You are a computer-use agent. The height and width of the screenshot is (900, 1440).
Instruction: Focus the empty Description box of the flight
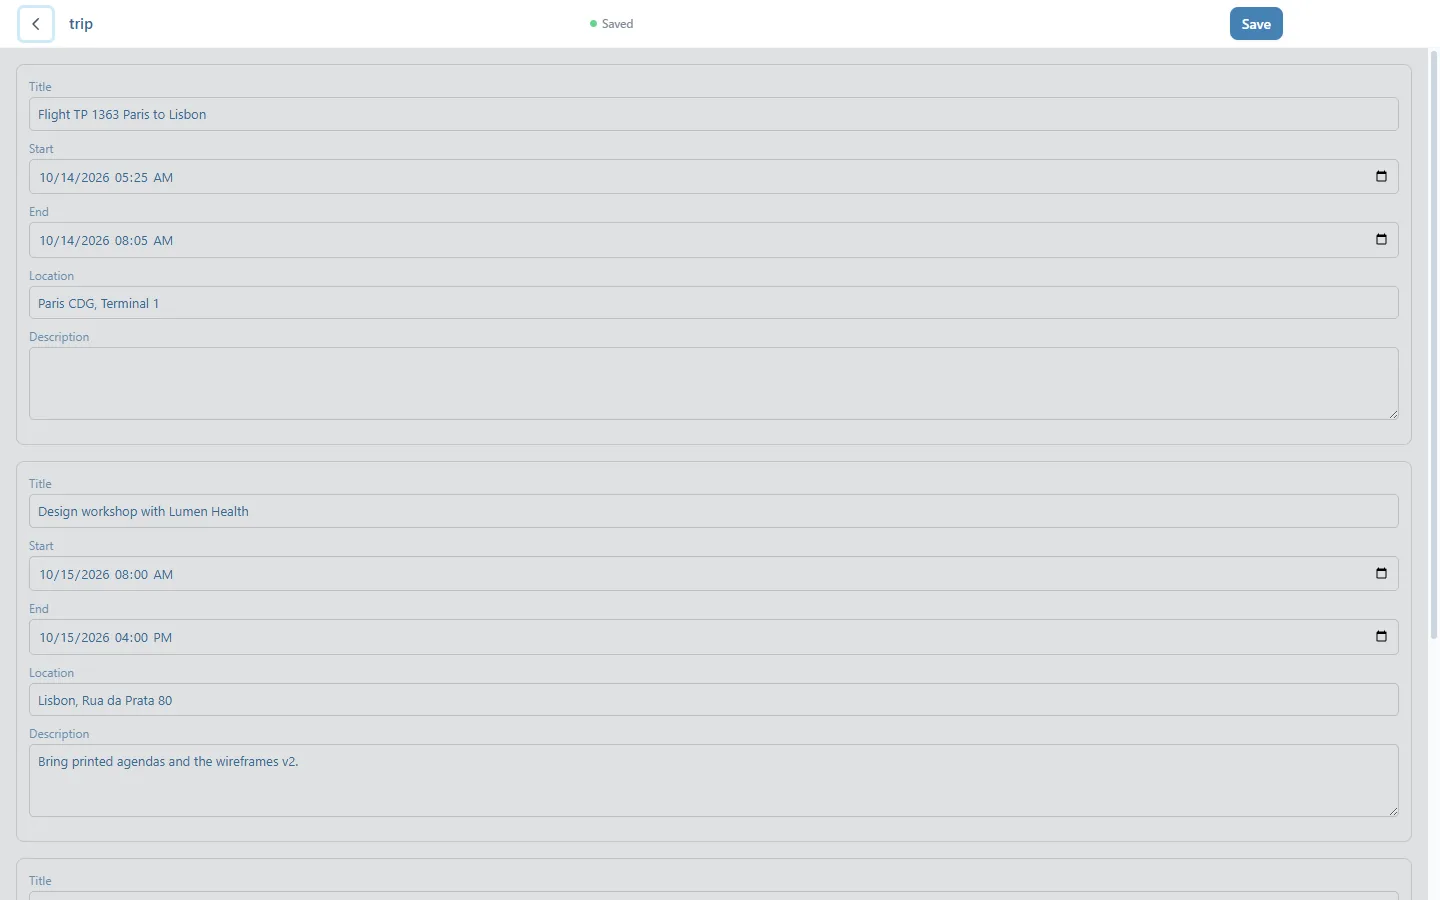tap(714, 384)
